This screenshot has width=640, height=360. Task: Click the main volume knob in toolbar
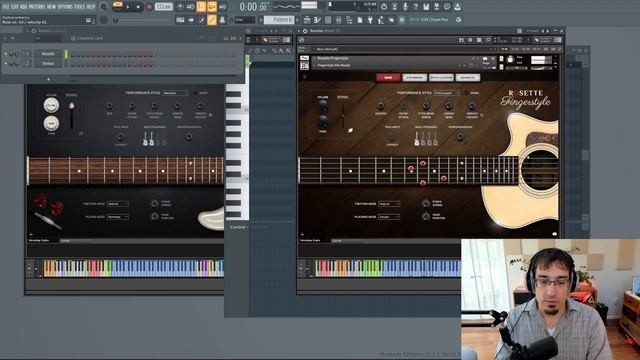coord(103,7)
